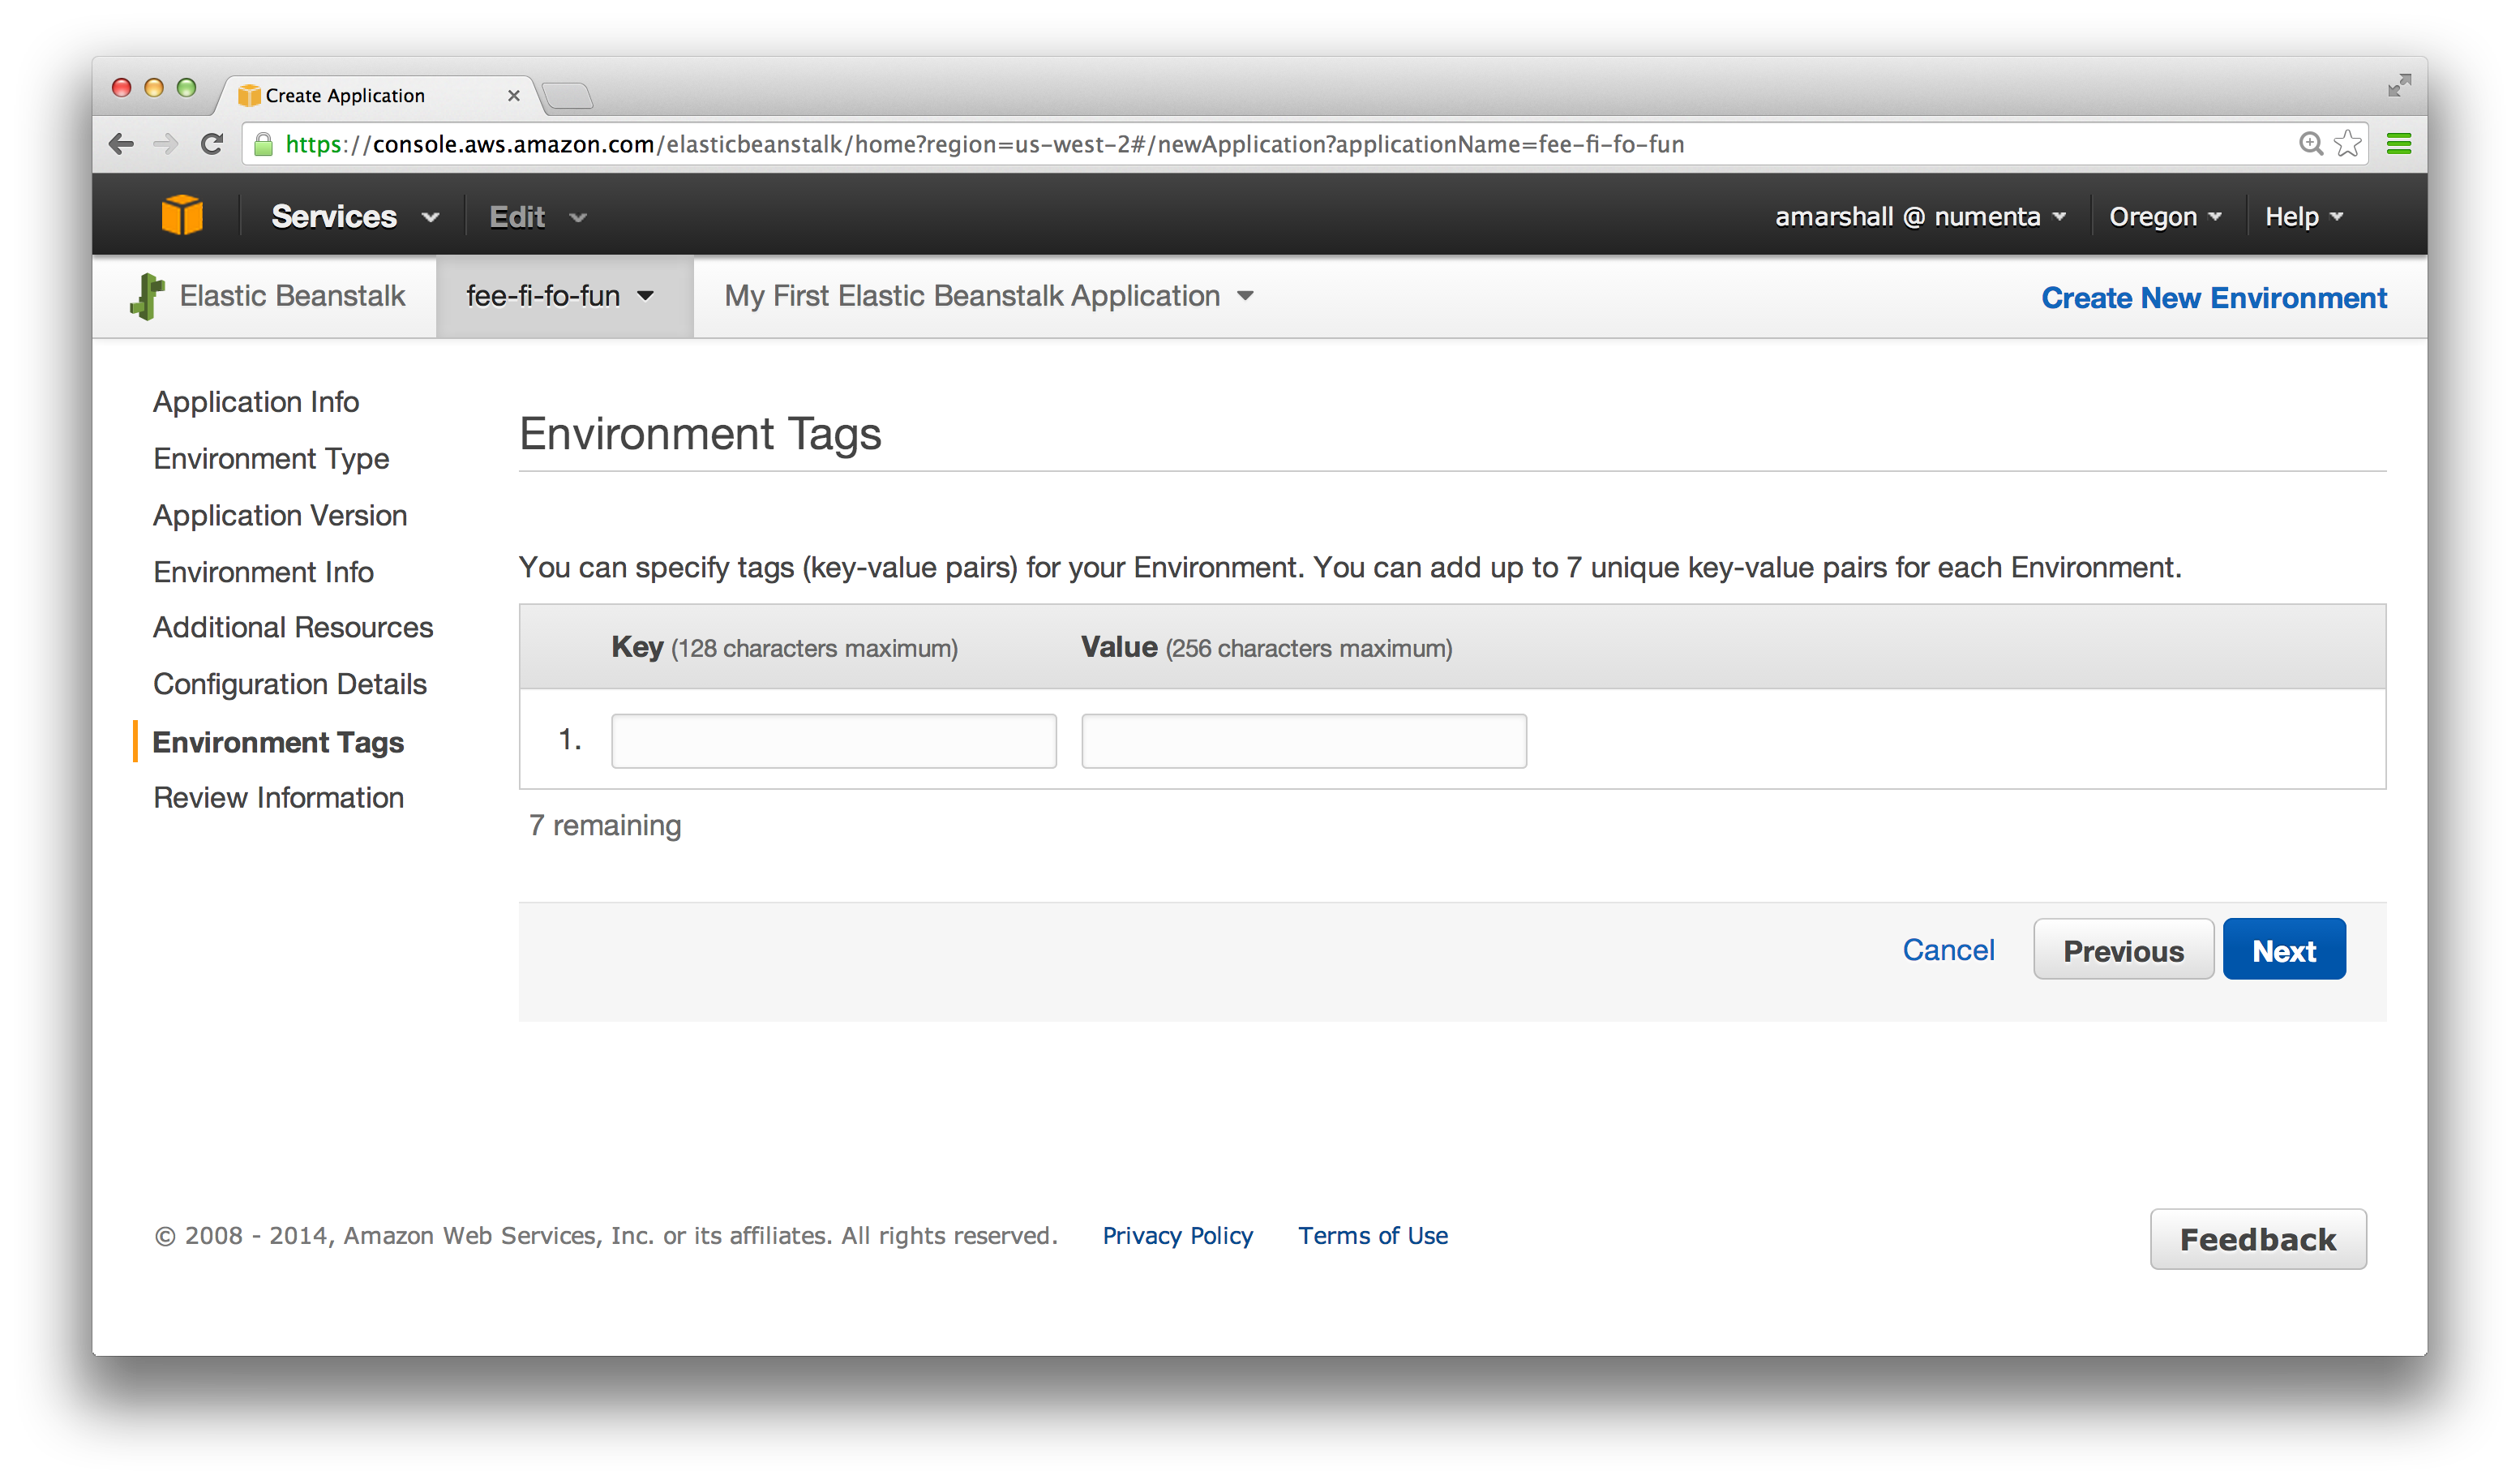Image resolution: width=2520 pixels, height=1484 pixels.
Task: Click the AWS orange cube logo
Action: pos(182,216)
